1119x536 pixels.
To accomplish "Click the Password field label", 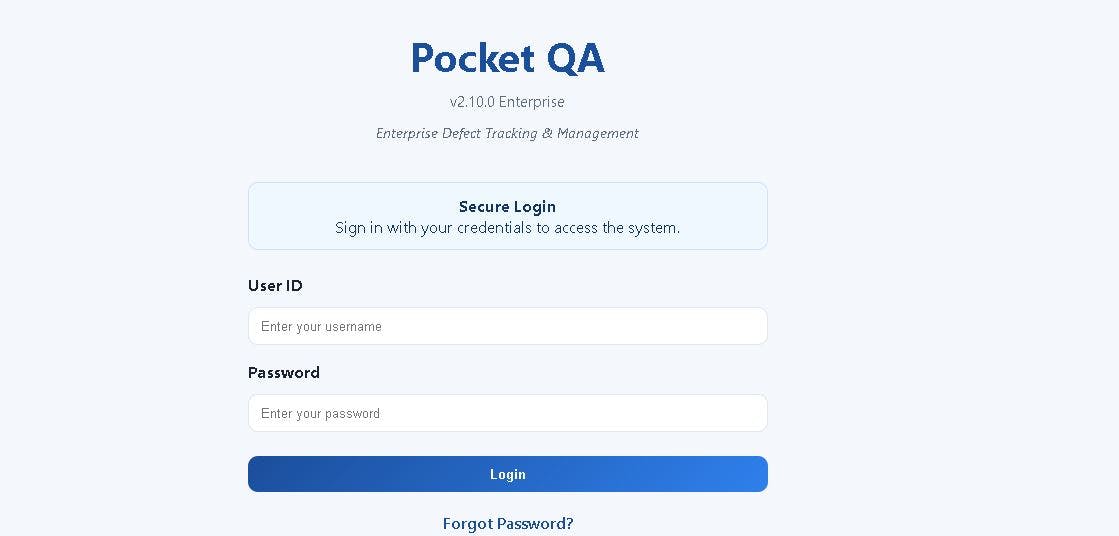I will point(283,373).
